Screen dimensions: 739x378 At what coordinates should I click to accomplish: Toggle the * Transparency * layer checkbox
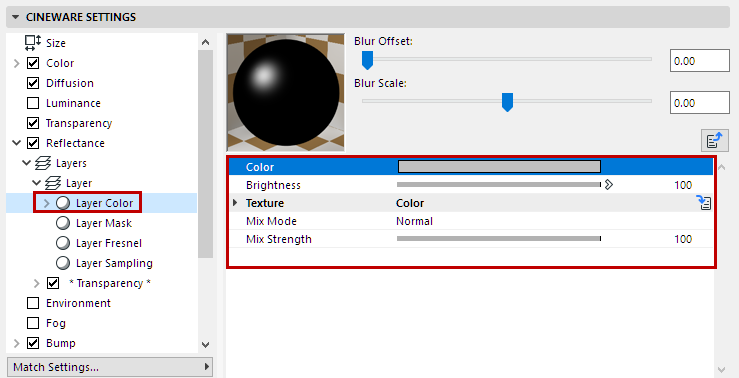tap(53, 283)
